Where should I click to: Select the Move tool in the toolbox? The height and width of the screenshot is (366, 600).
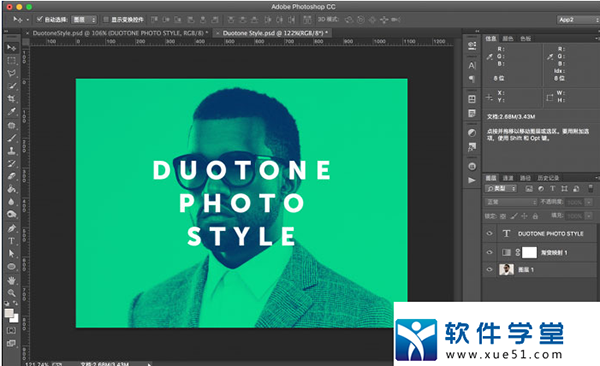11,47
